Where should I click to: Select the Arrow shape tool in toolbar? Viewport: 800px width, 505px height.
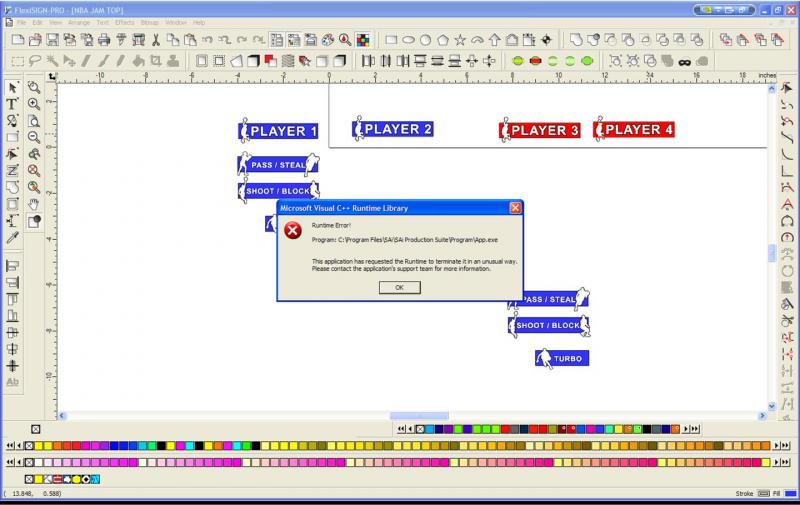[494, 40]
